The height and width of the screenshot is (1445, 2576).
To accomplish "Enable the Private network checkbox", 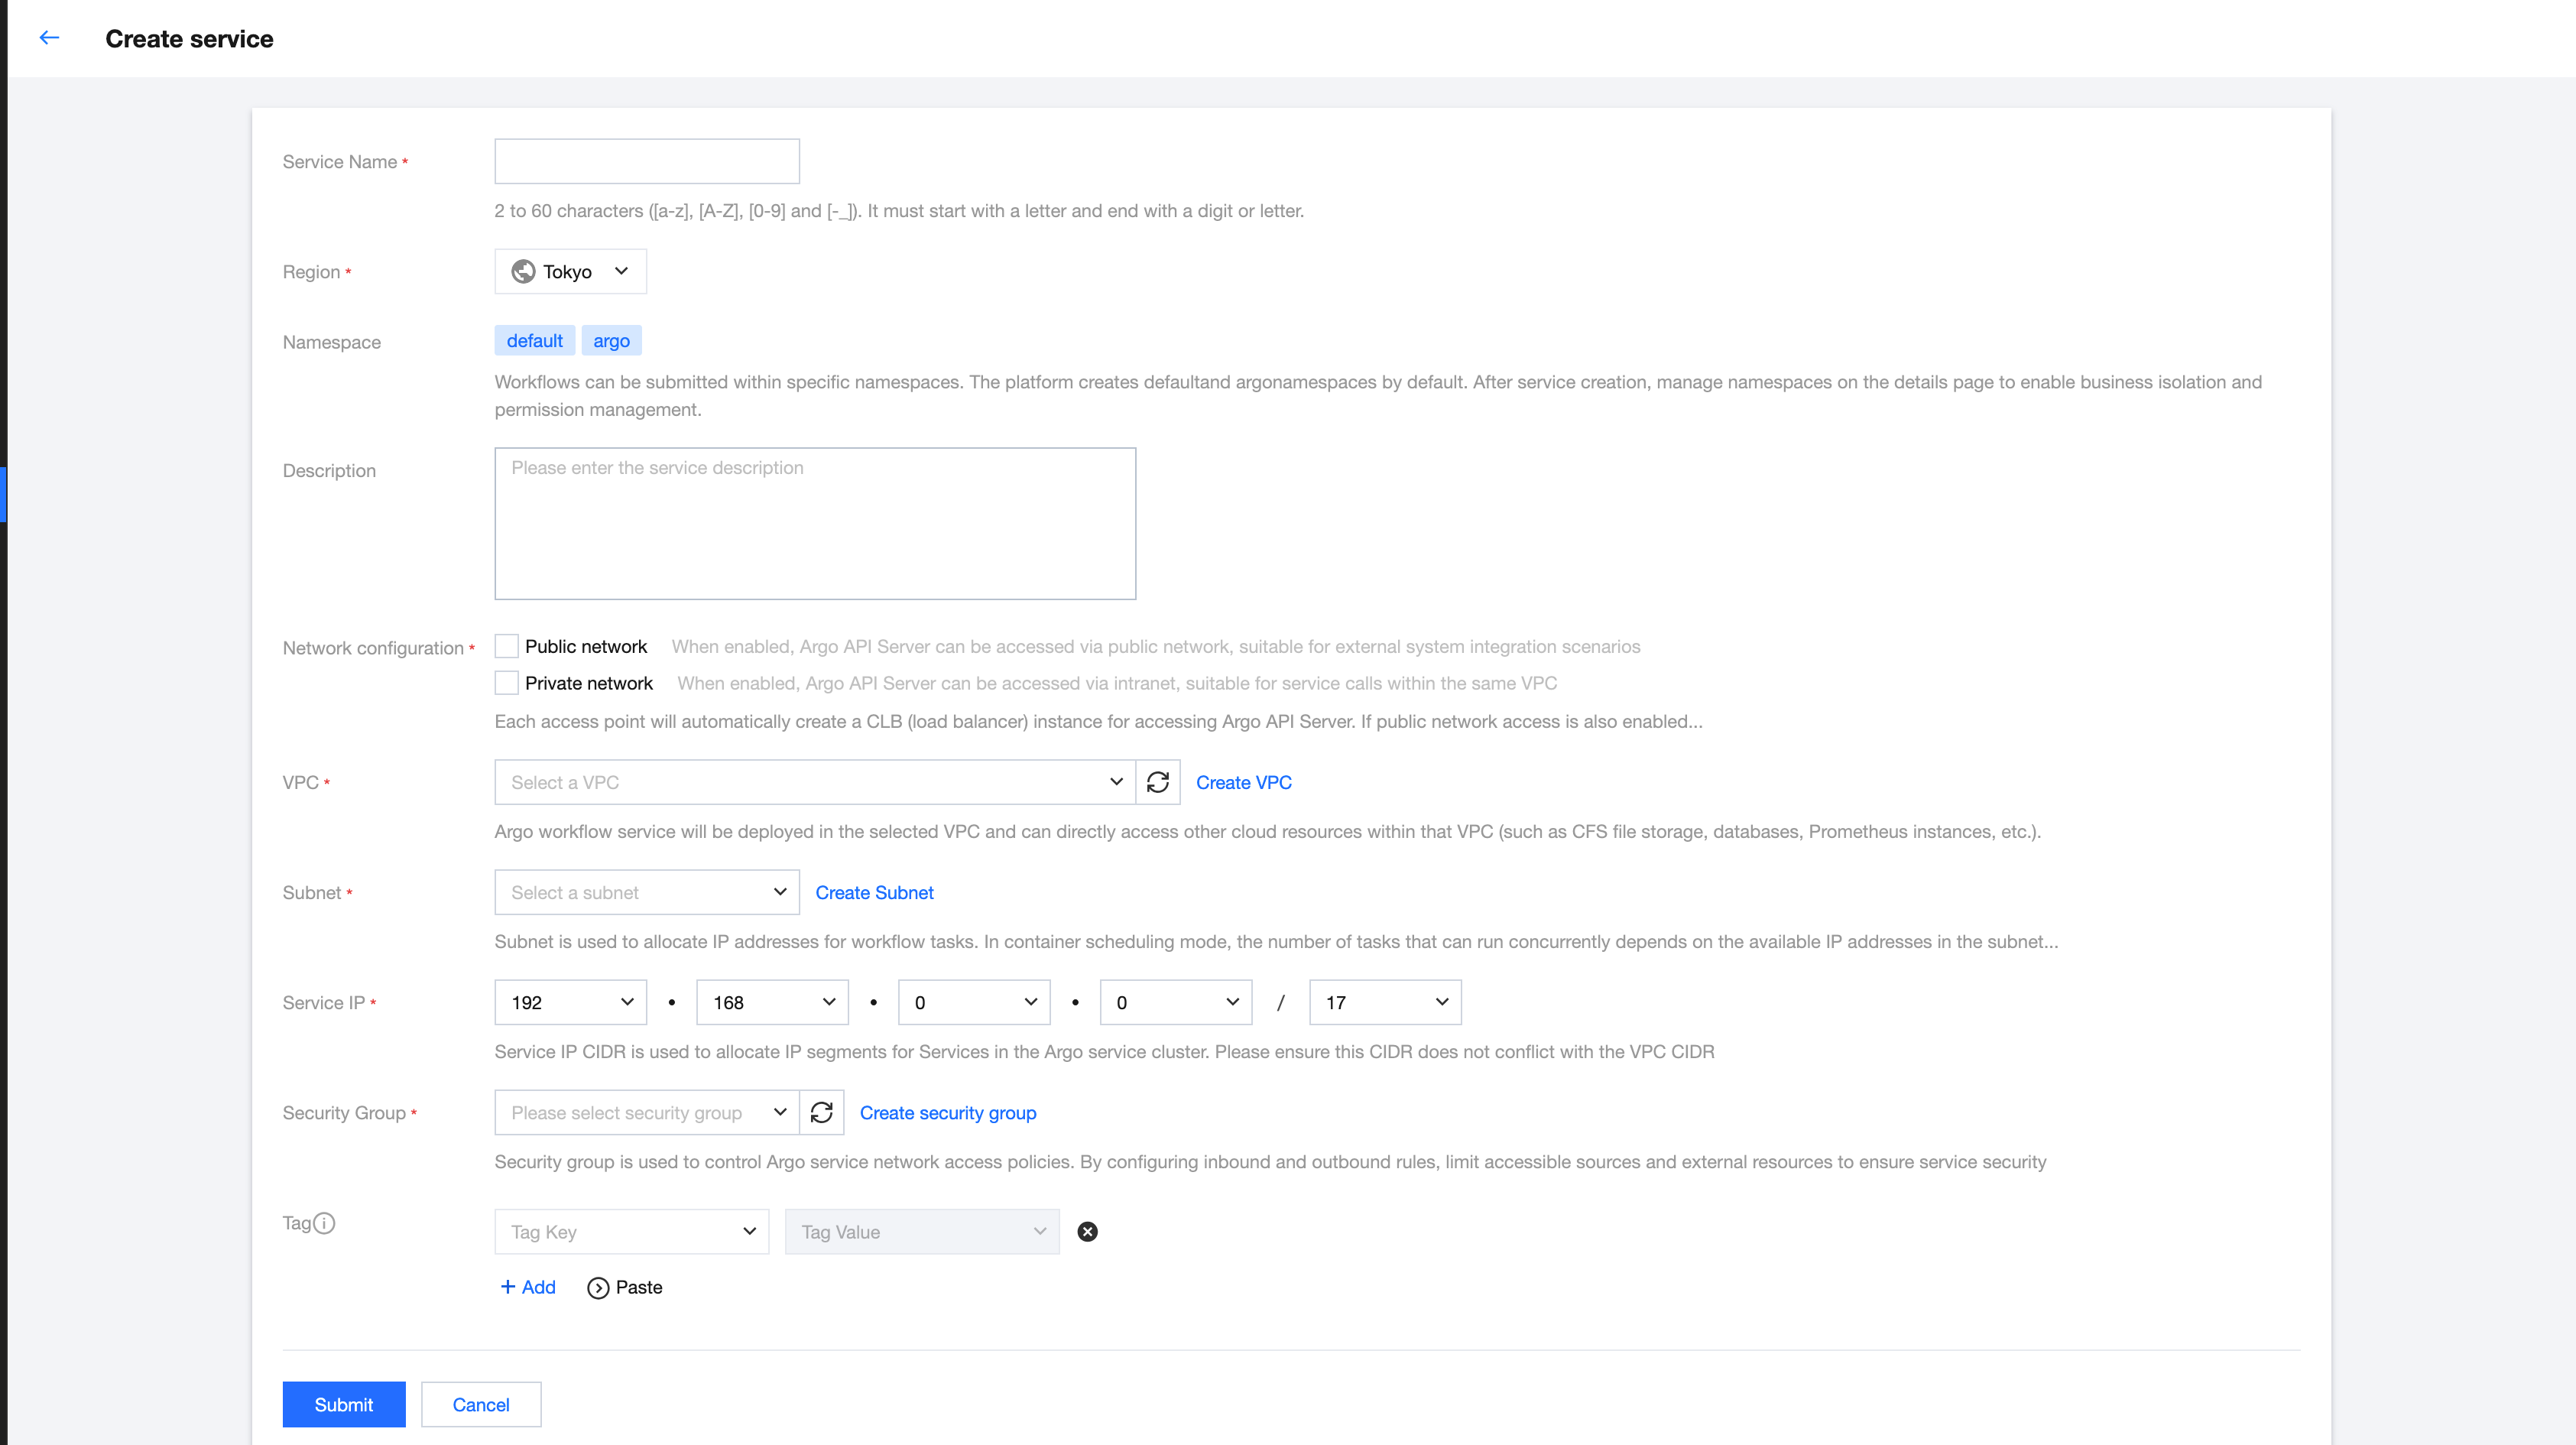I will 507,683.
